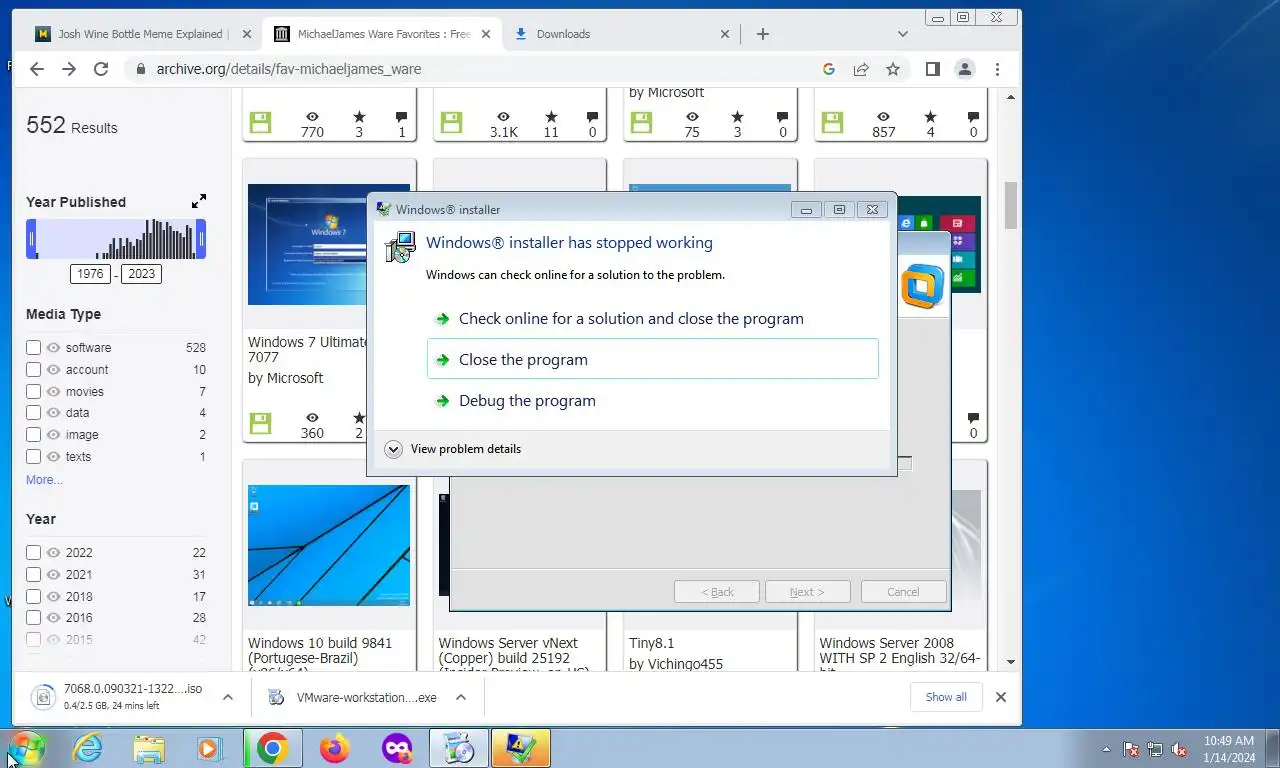Open the Windows Start menu orb
The width and height of the screenshot is (1280, 768).
(27, 748)
